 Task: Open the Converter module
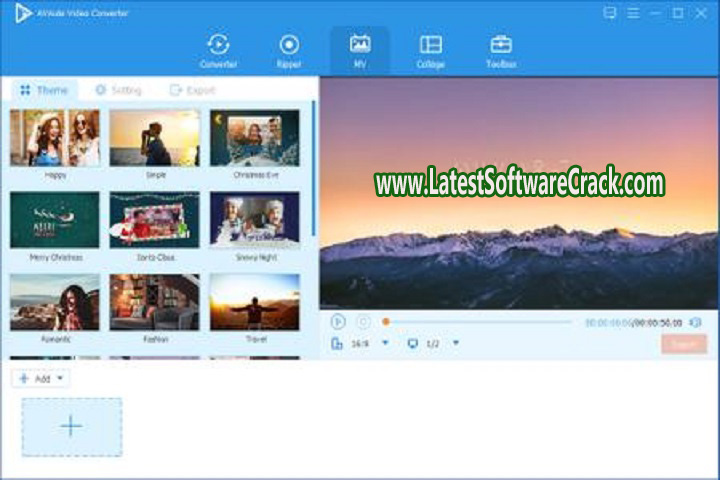tap(218, 50)
